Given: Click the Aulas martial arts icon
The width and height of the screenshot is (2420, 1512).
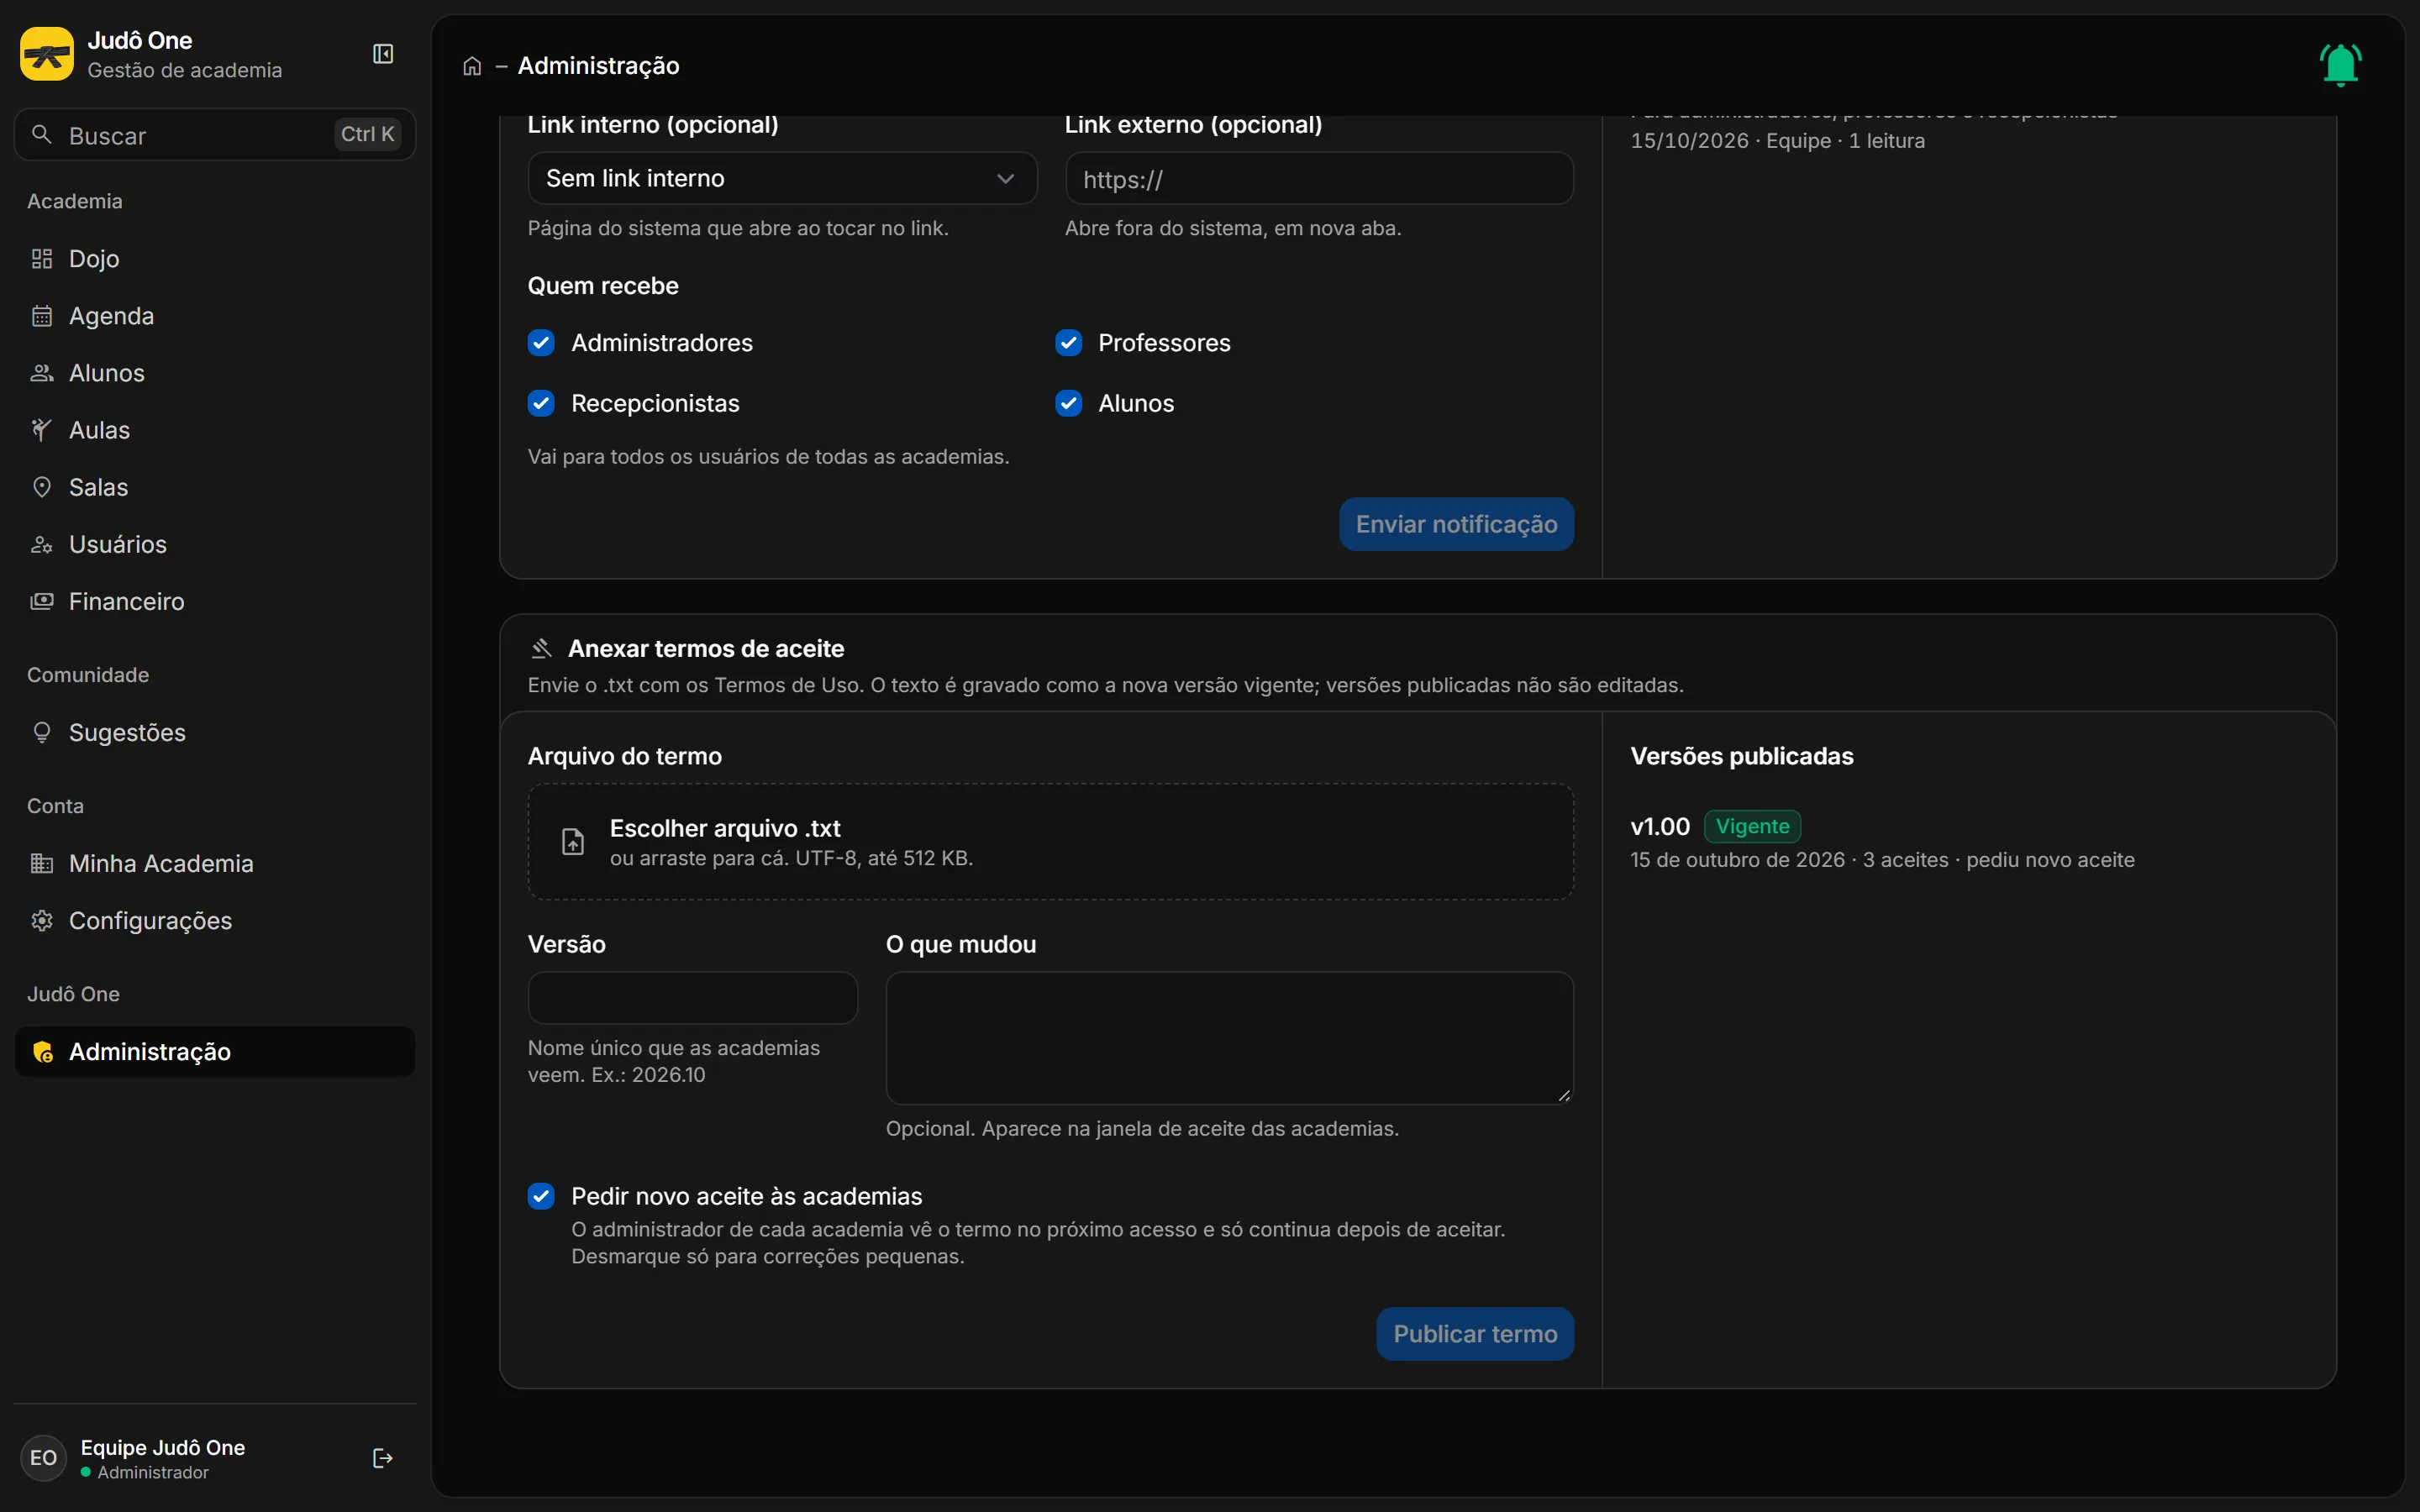Looking at the screenshot, I should pyautogui.click(x=42, y=430).
